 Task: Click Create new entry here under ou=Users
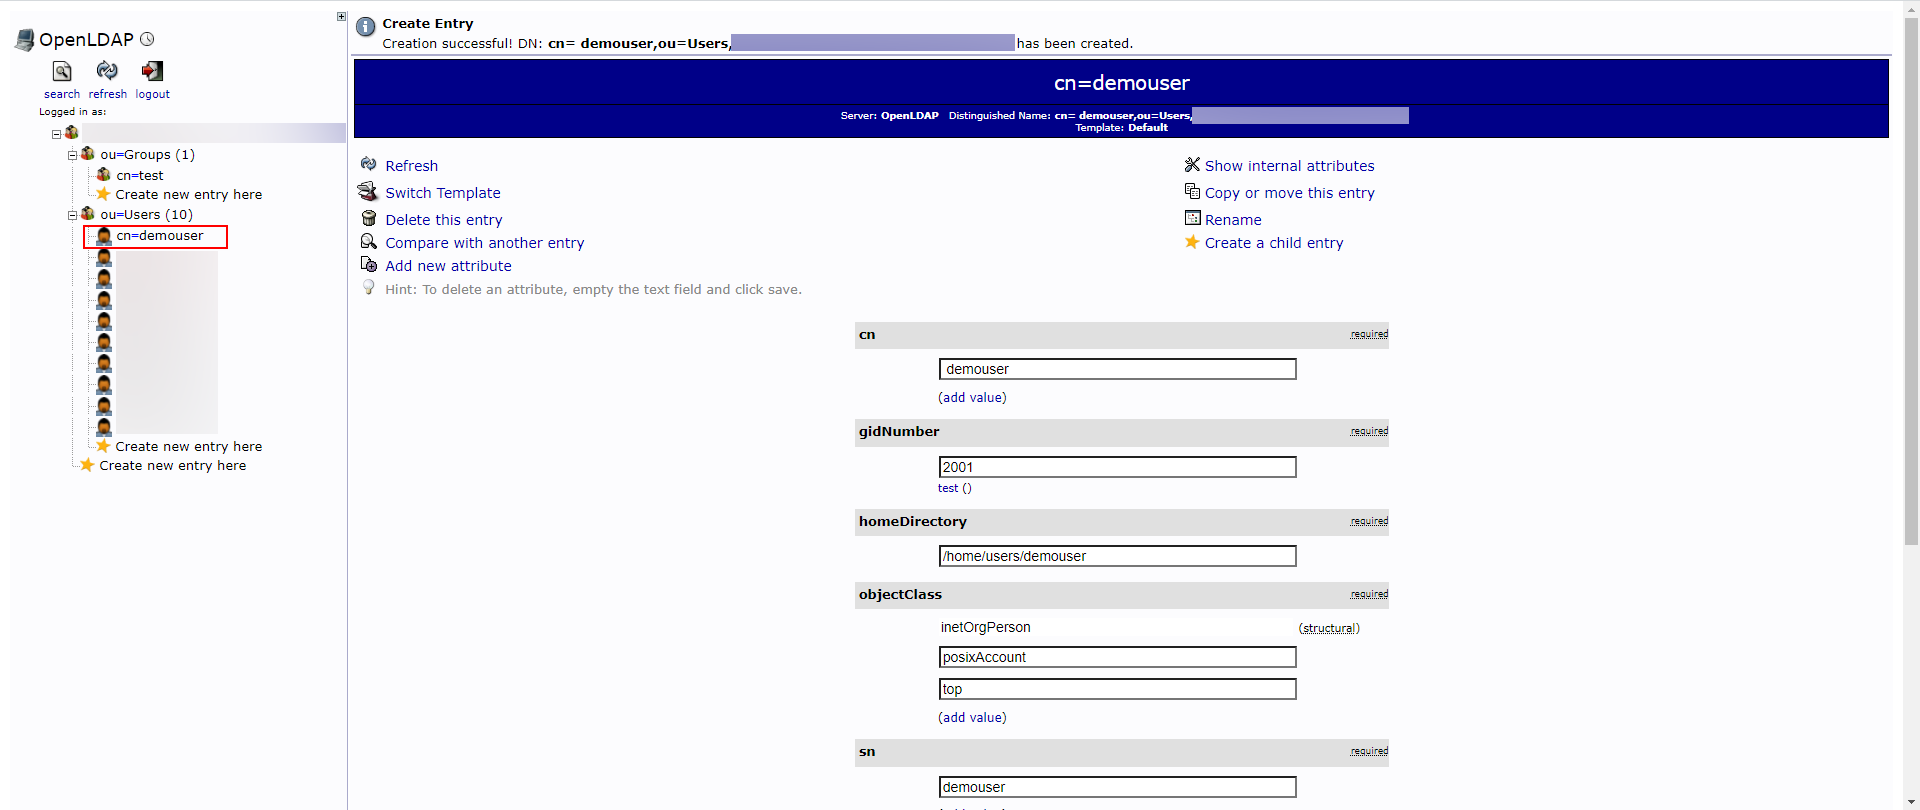click(x=188, y=447)
